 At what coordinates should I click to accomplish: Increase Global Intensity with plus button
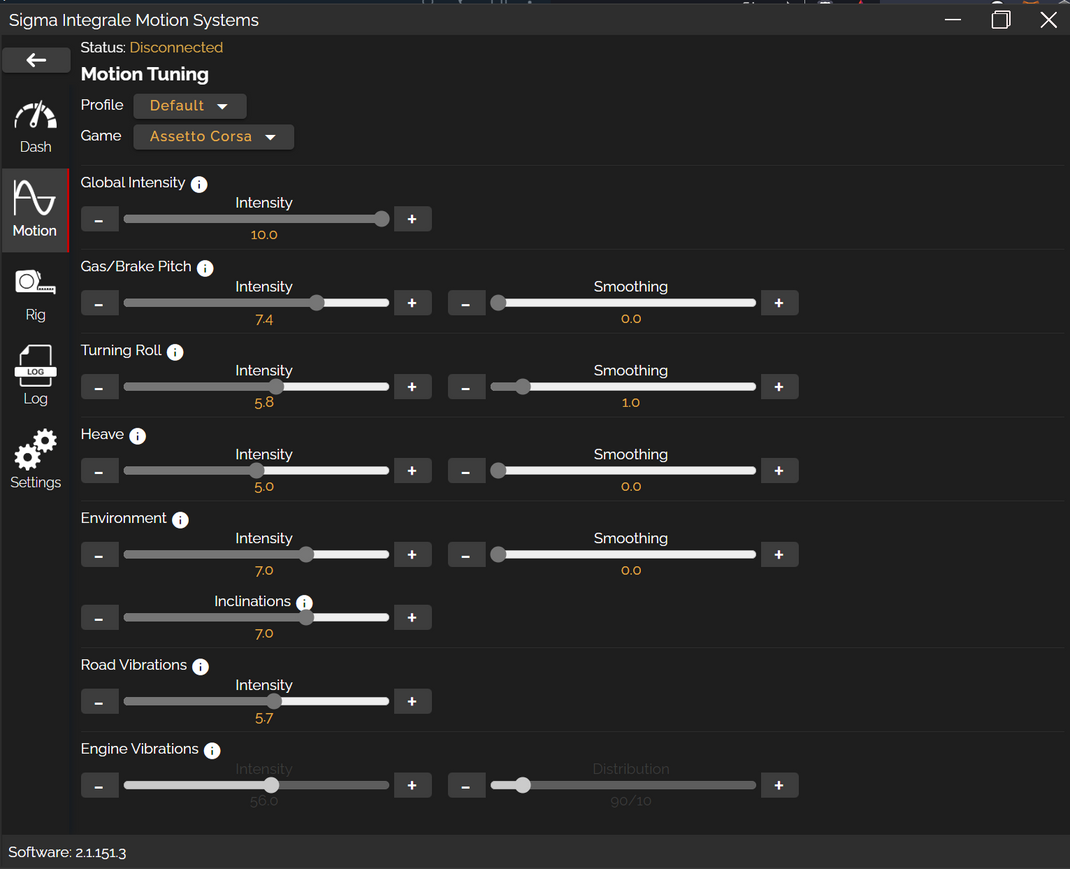point(412,219)
